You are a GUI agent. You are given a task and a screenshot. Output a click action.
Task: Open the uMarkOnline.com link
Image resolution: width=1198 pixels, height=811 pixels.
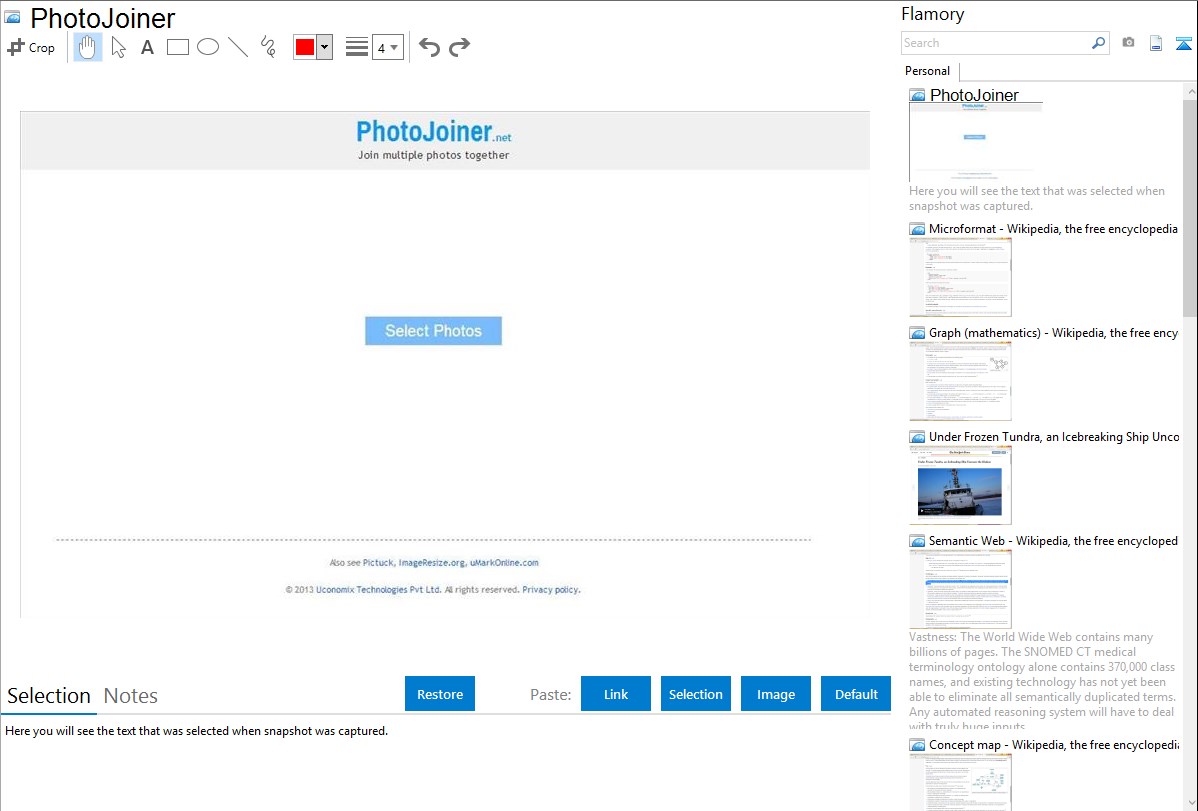[x=504, y=563]
